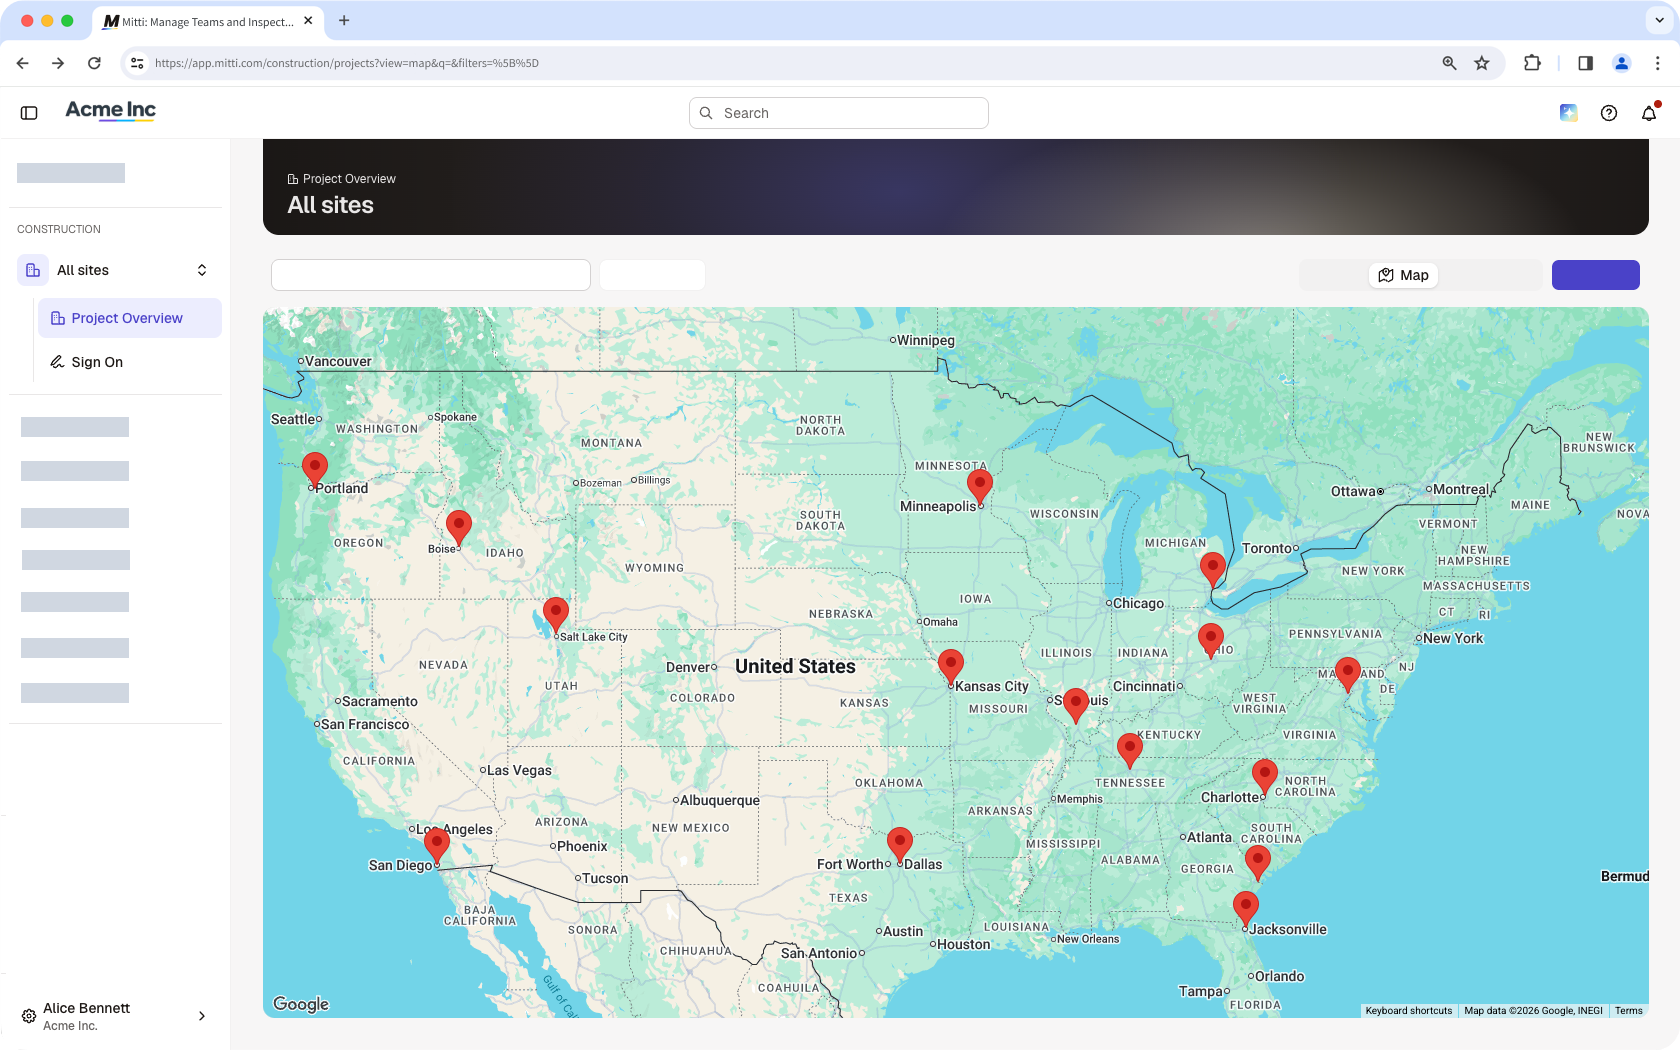Open Sign On in the sidebar
1680x1050 pixels.
pos(130,362)
